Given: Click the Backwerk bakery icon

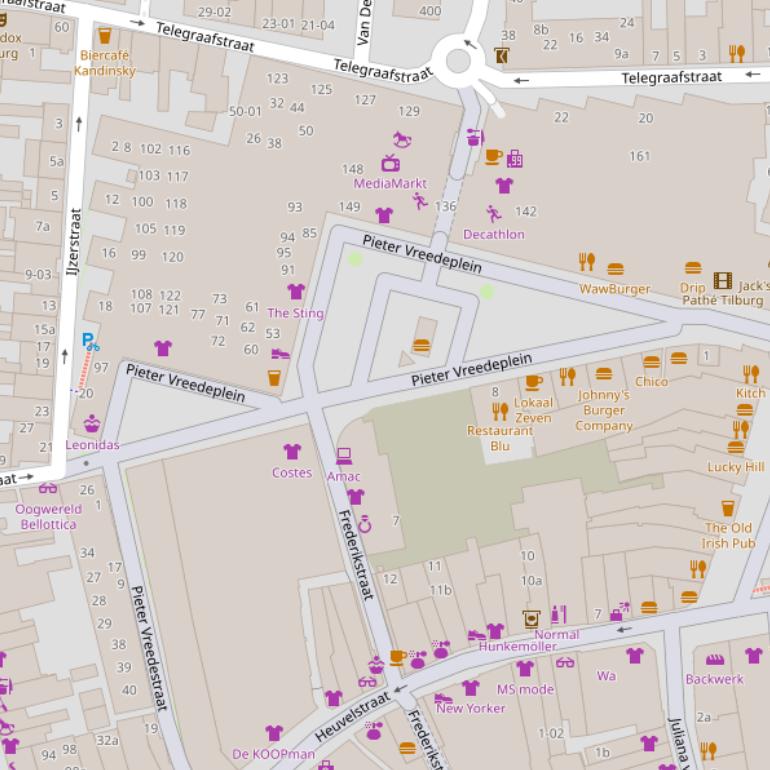Looking at the screenshot, I should click(714, 659).
